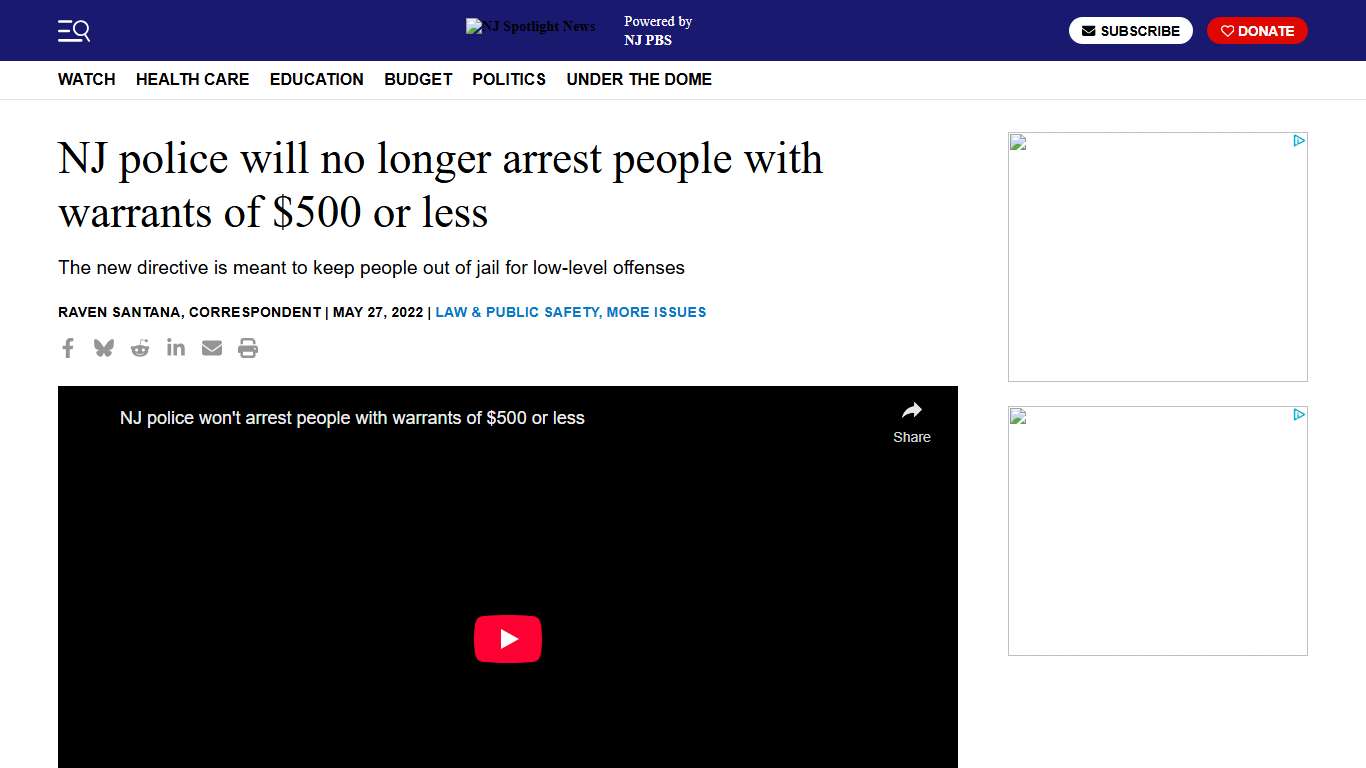Switch to the HEALTH CARE section
This screenshot has width=1366, height=768.
[192, 79]
